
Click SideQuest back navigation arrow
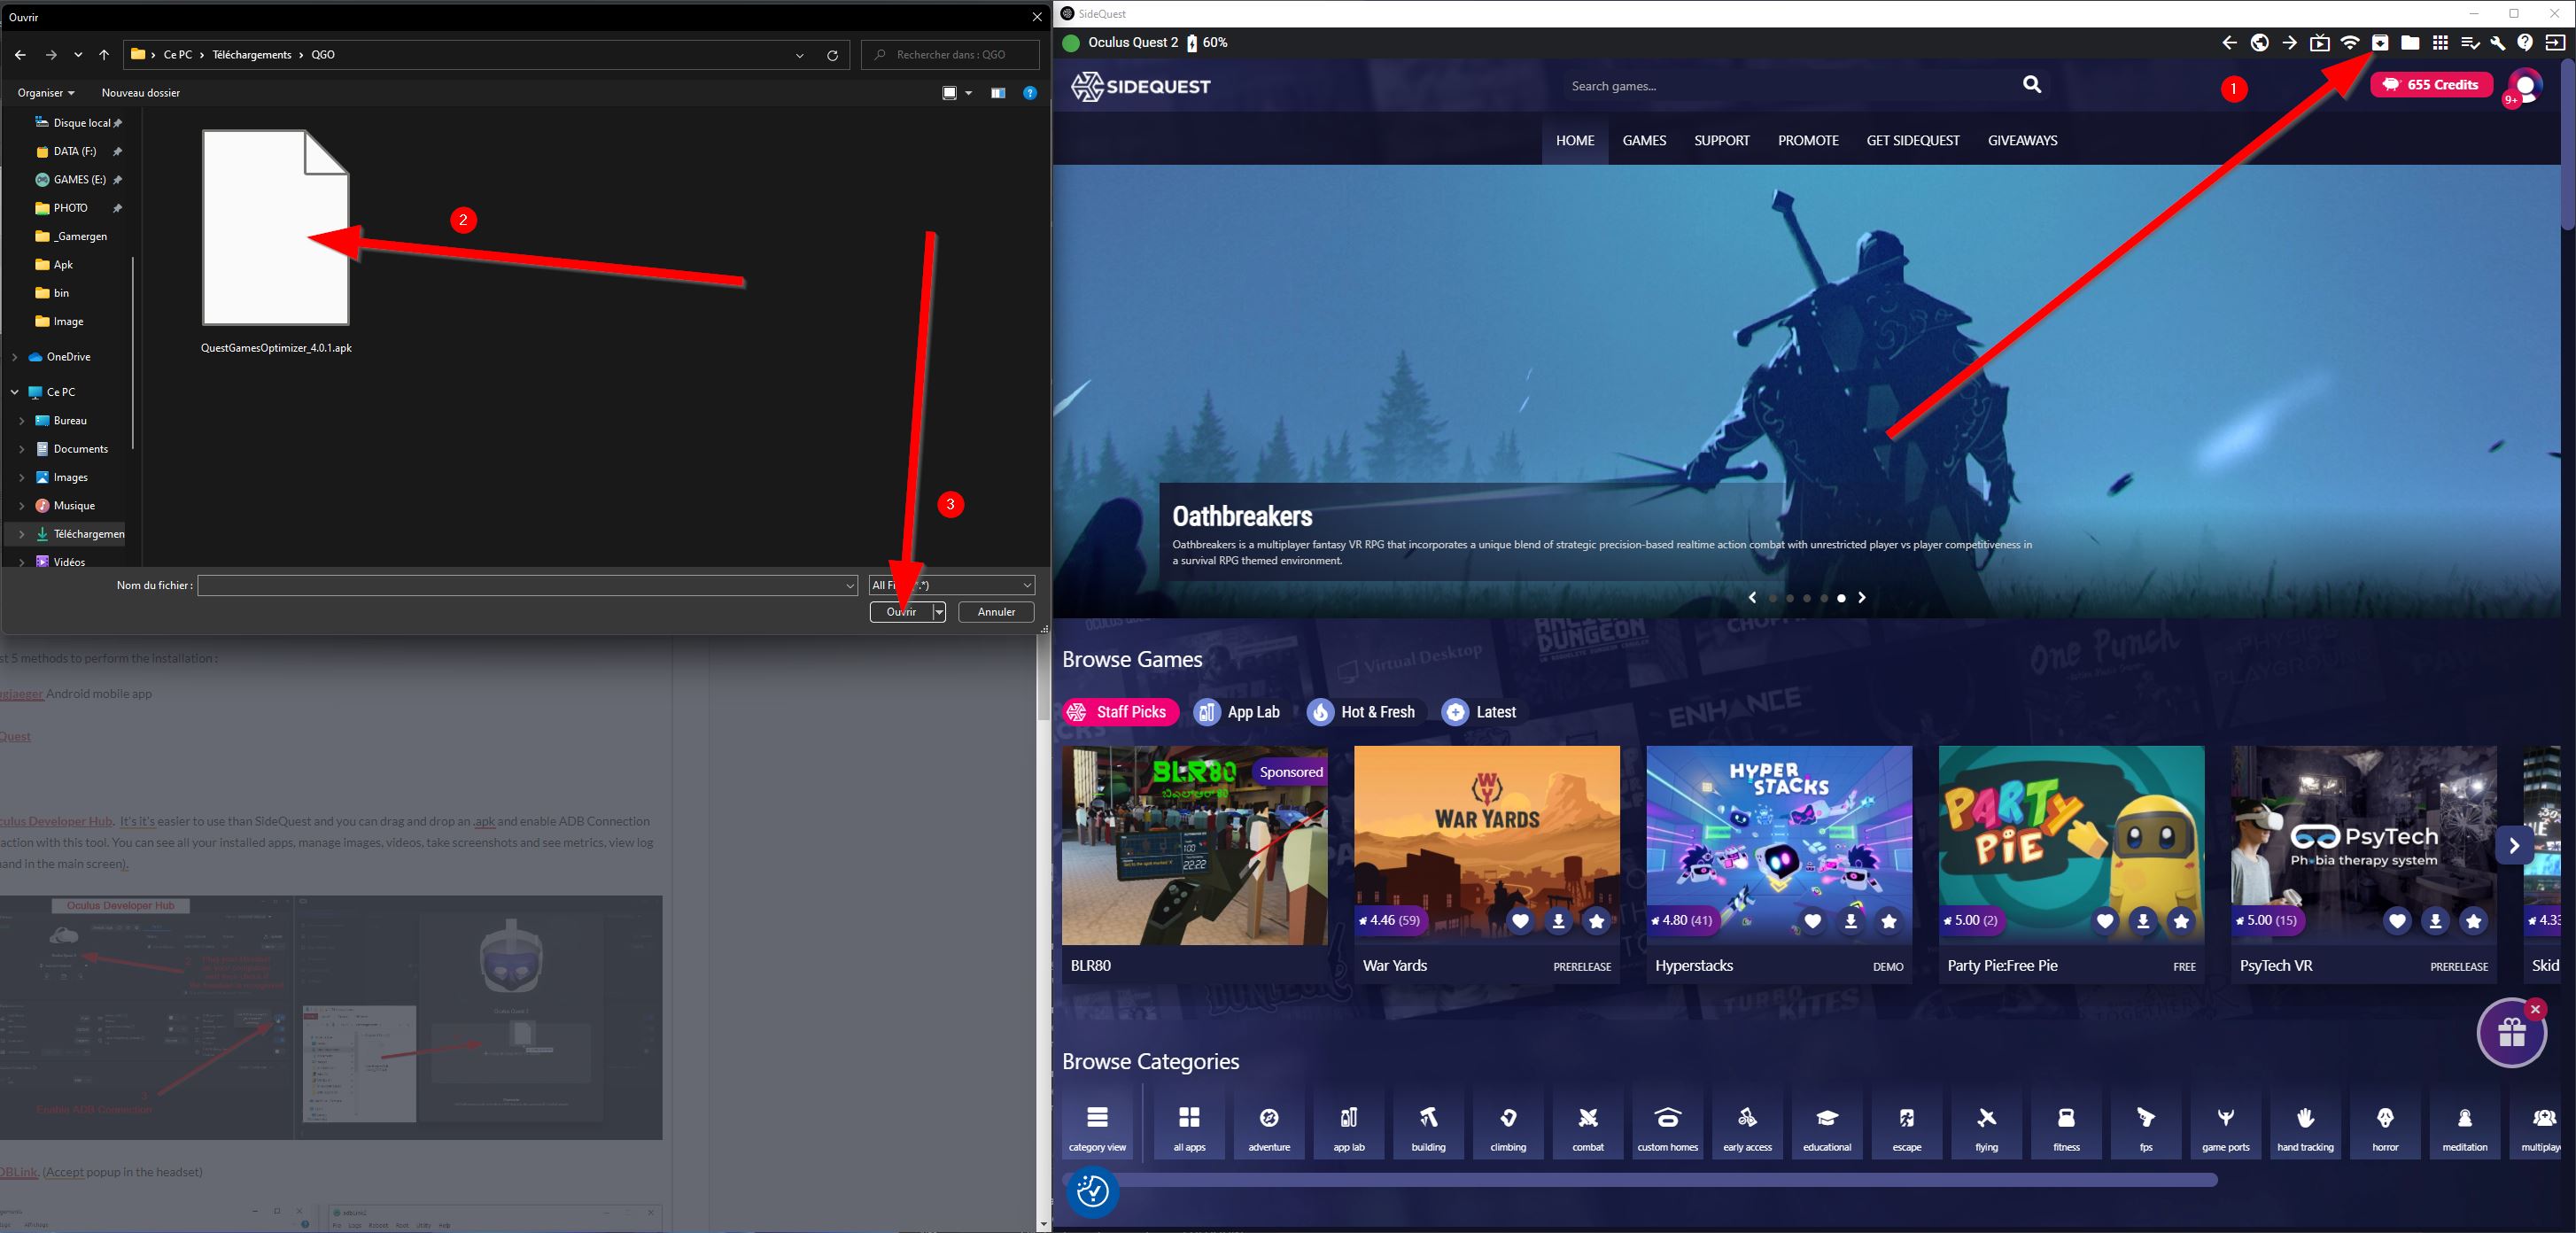click(x=2229, y=43)
